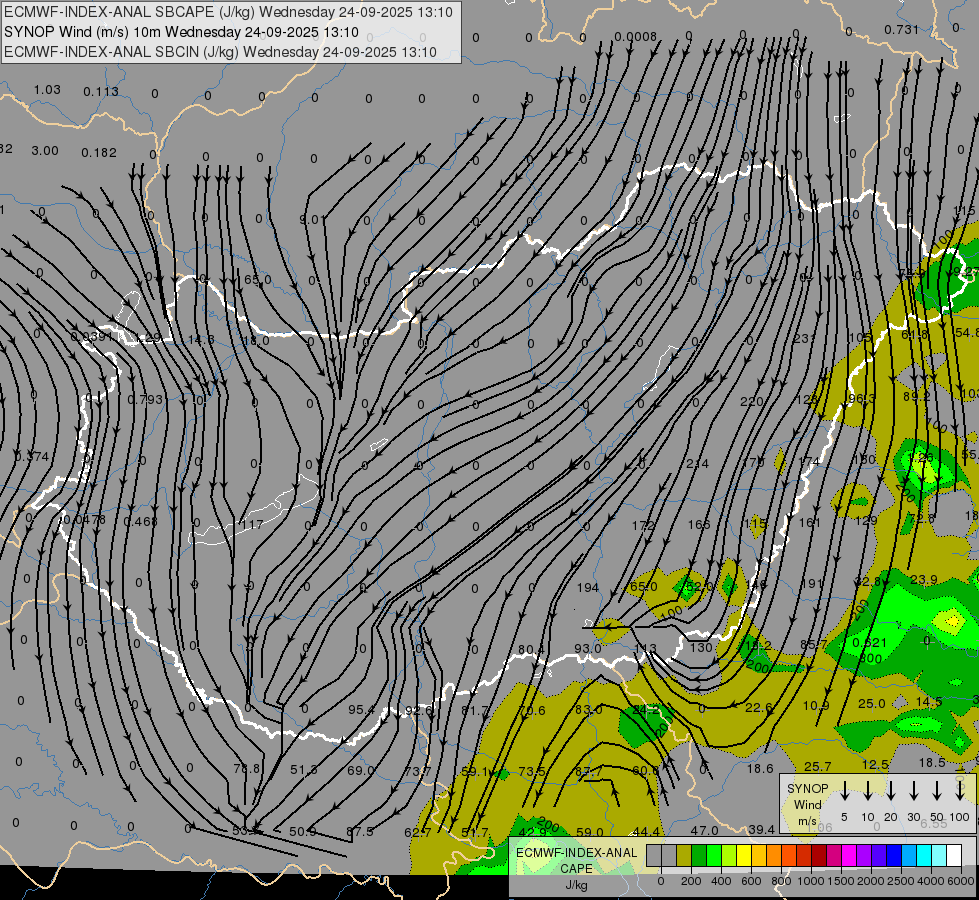Click the 93.0 value on the map
The width and height of the screenshot is (979, 900).
pyautogui.click(x=588, y=648)
